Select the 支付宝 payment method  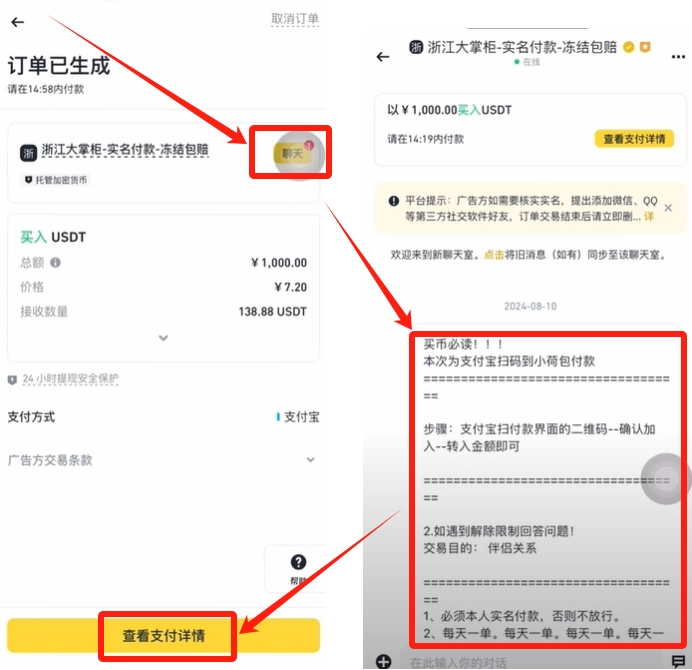(x=298, y=417)
